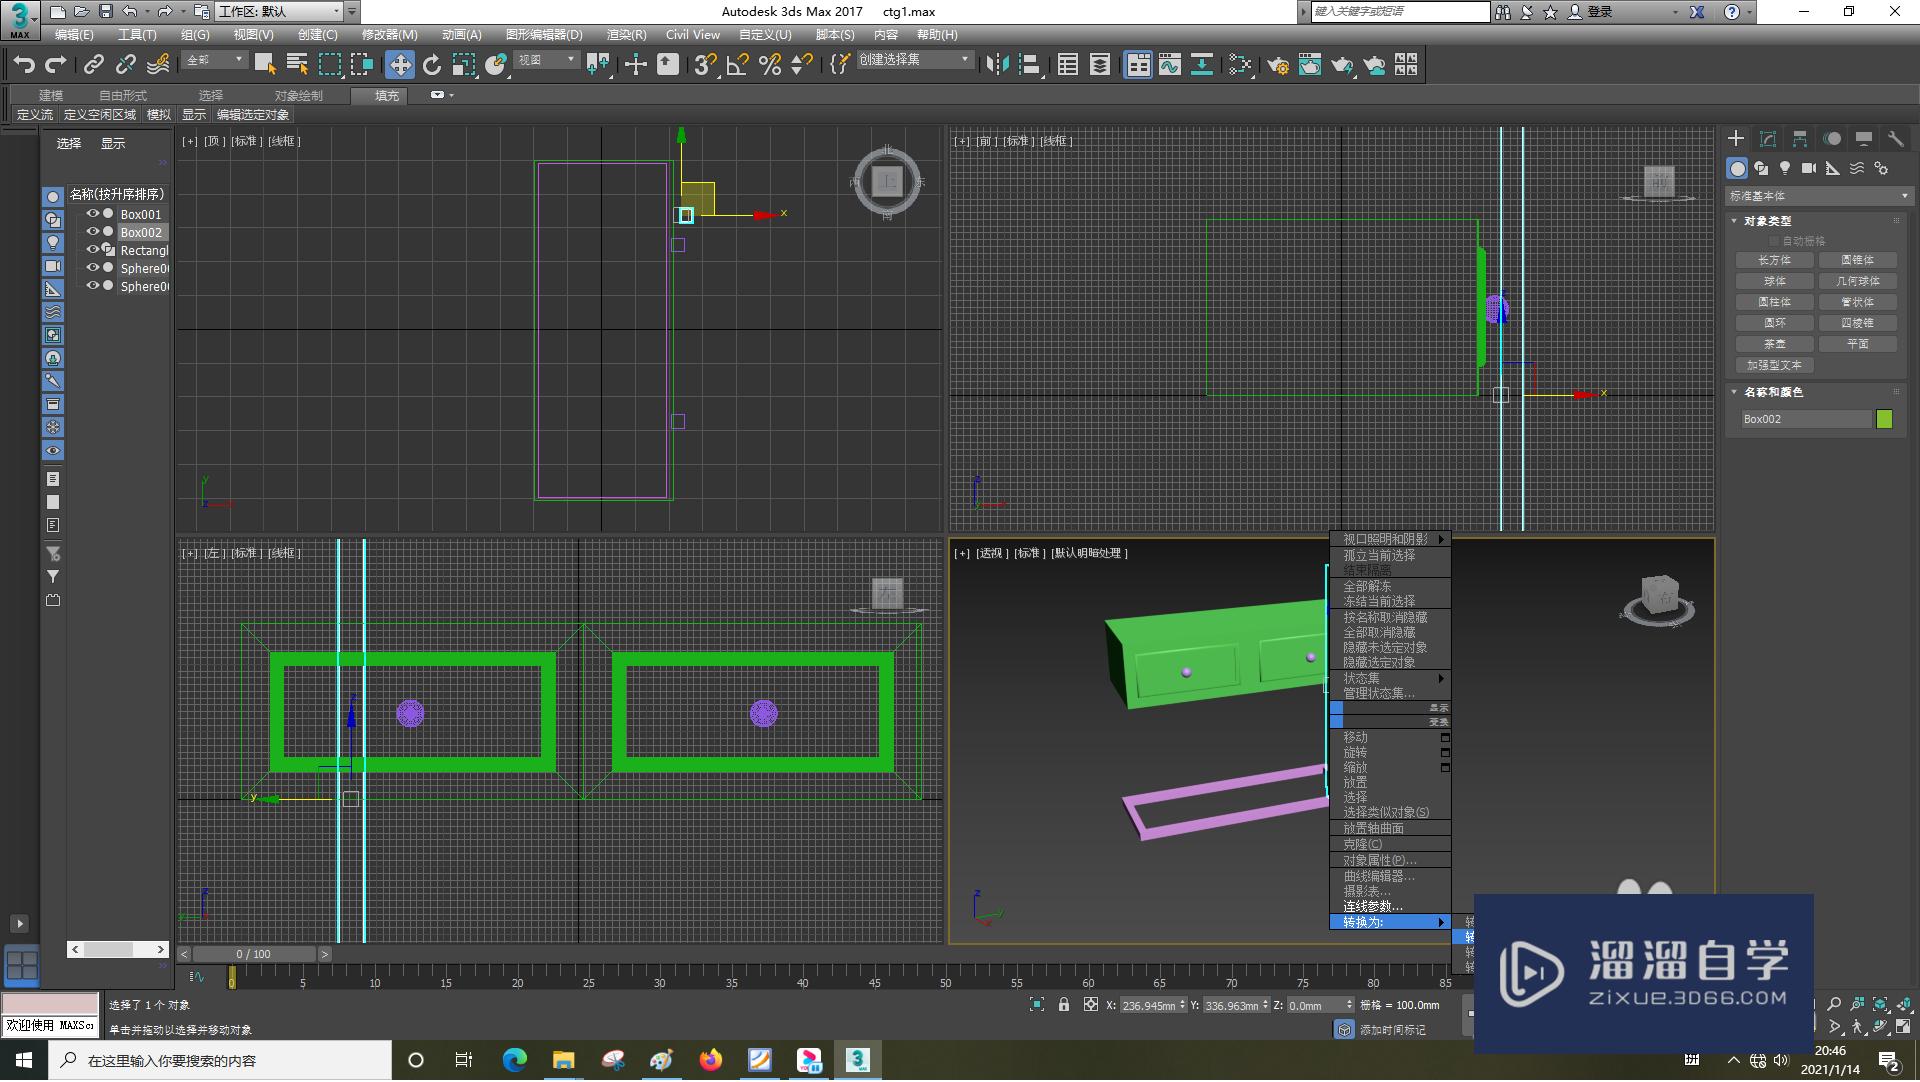
Task: Open the Layer Explorer icon
Action: [x=1100, y=65]
